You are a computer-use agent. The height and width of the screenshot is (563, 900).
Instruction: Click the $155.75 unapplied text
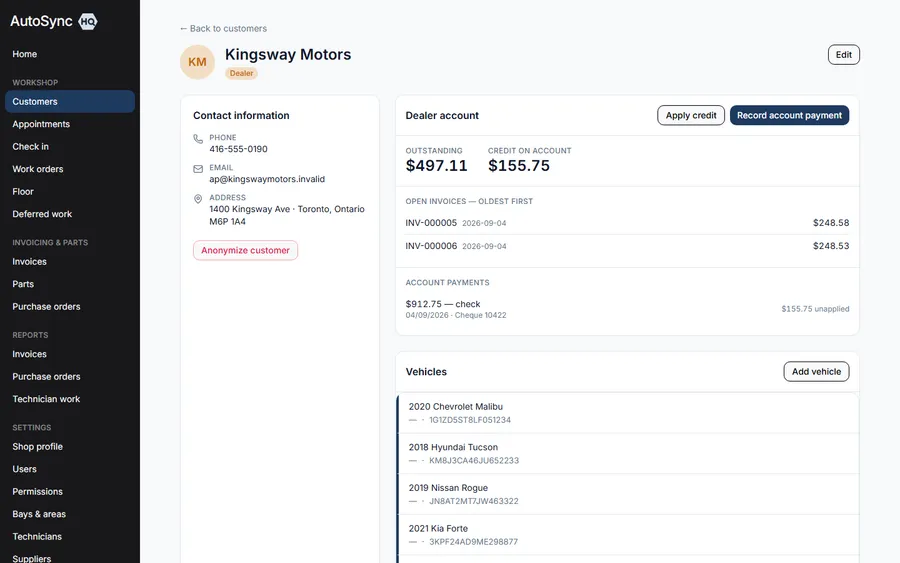point(815,309)
